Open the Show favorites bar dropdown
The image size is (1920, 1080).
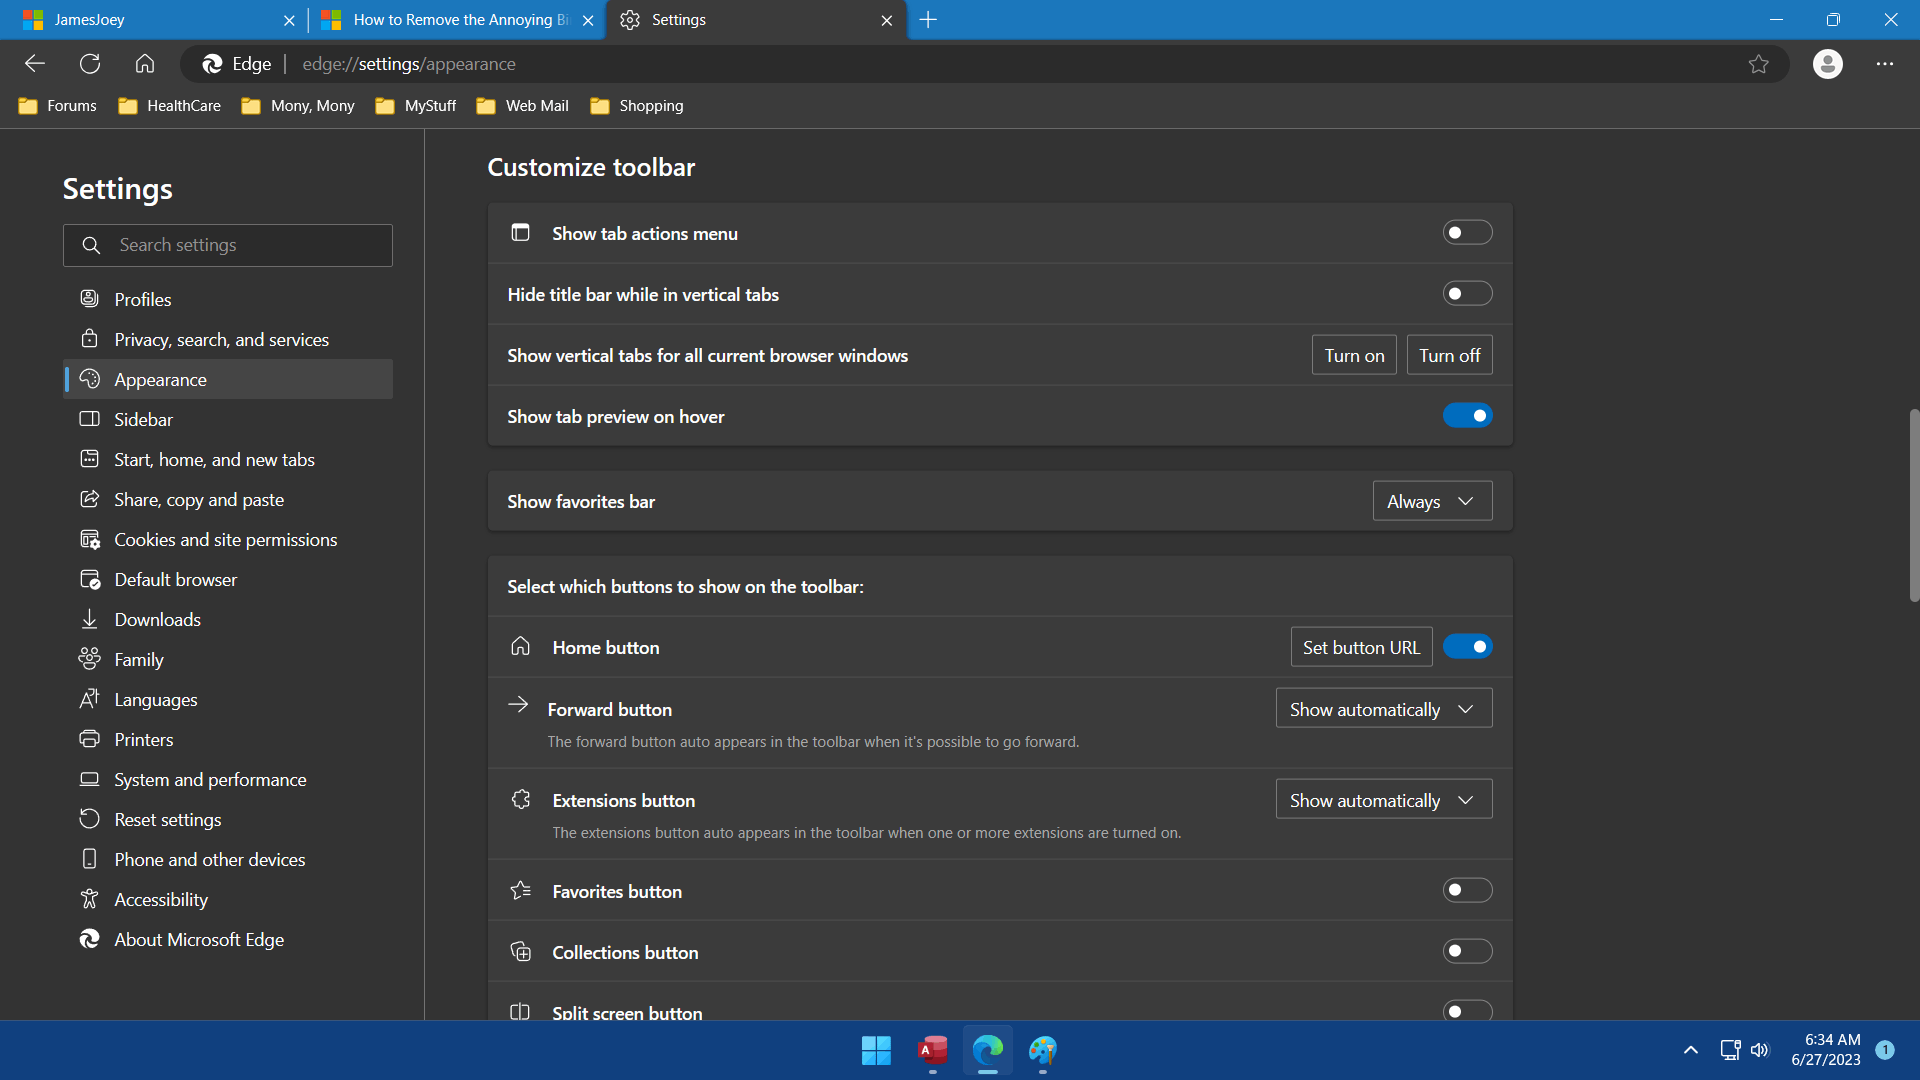pyautogui.click(x=1431, y=502)
